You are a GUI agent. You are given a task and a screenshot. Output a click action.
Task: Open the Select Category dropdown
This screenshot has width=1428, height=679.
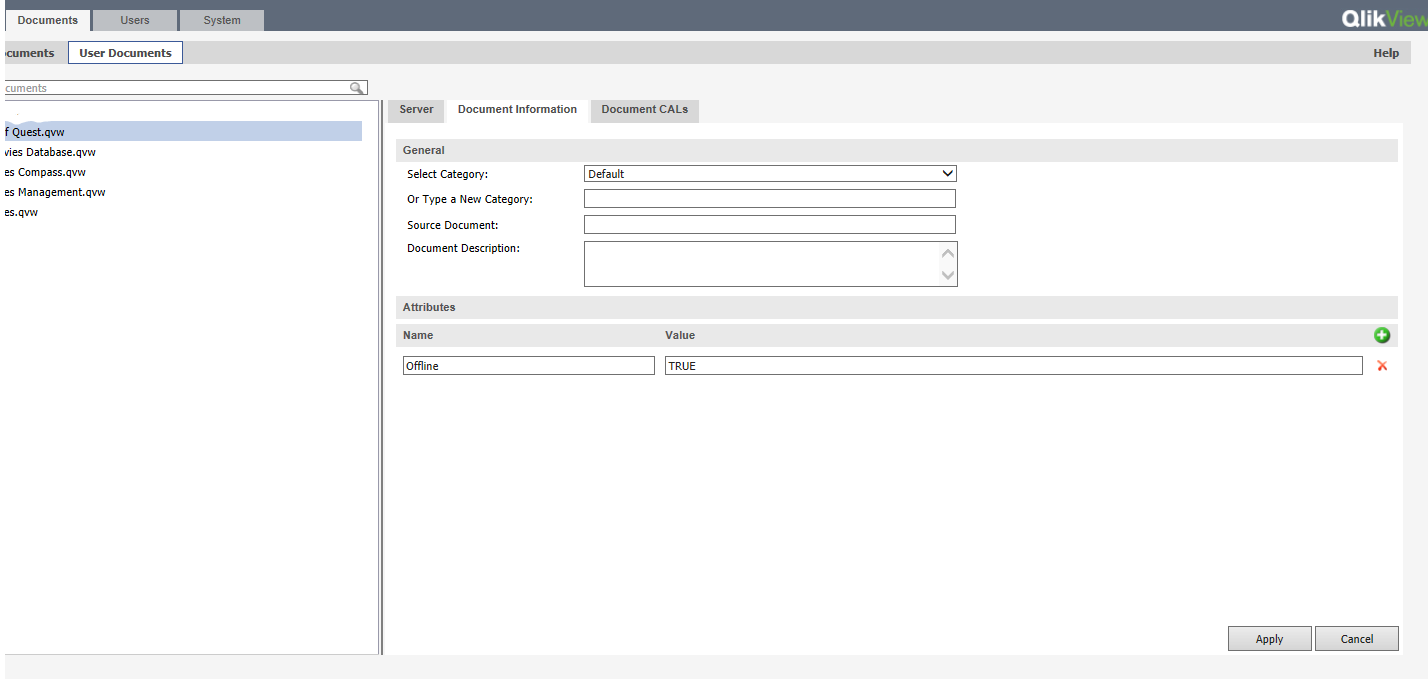[x=769, y=174]
